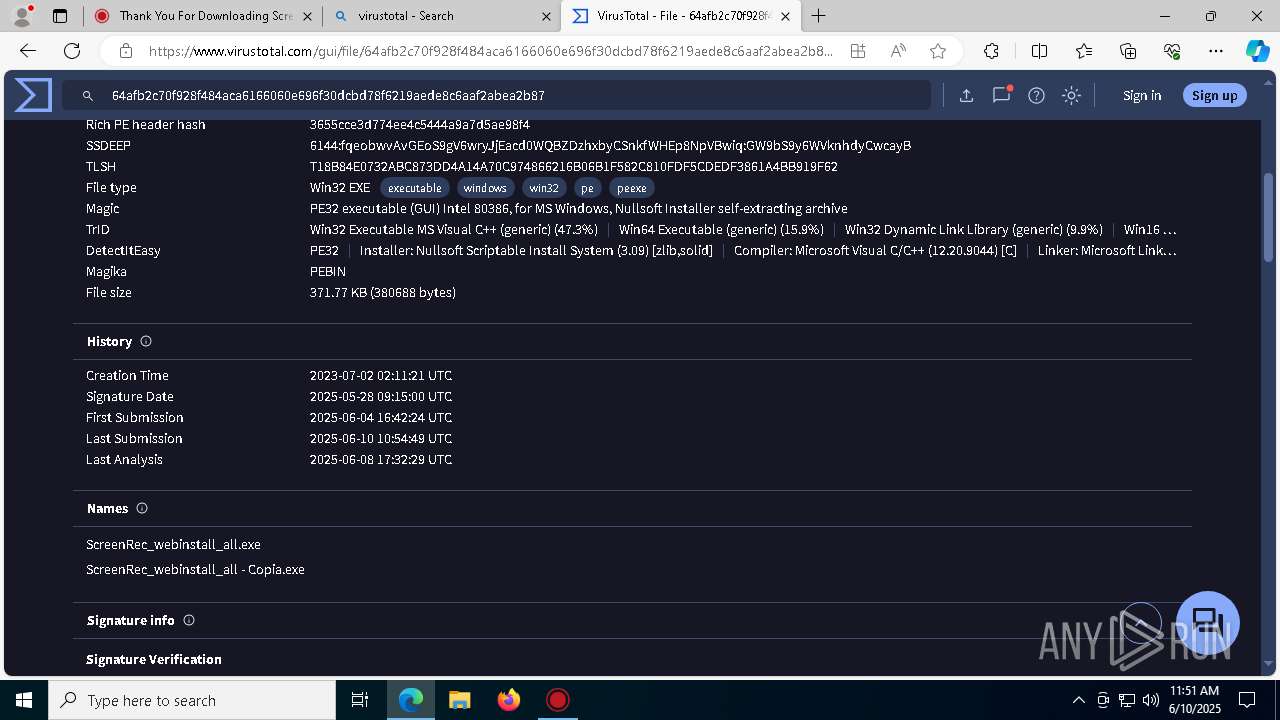Add page to favorites star icon

[938, 51]
